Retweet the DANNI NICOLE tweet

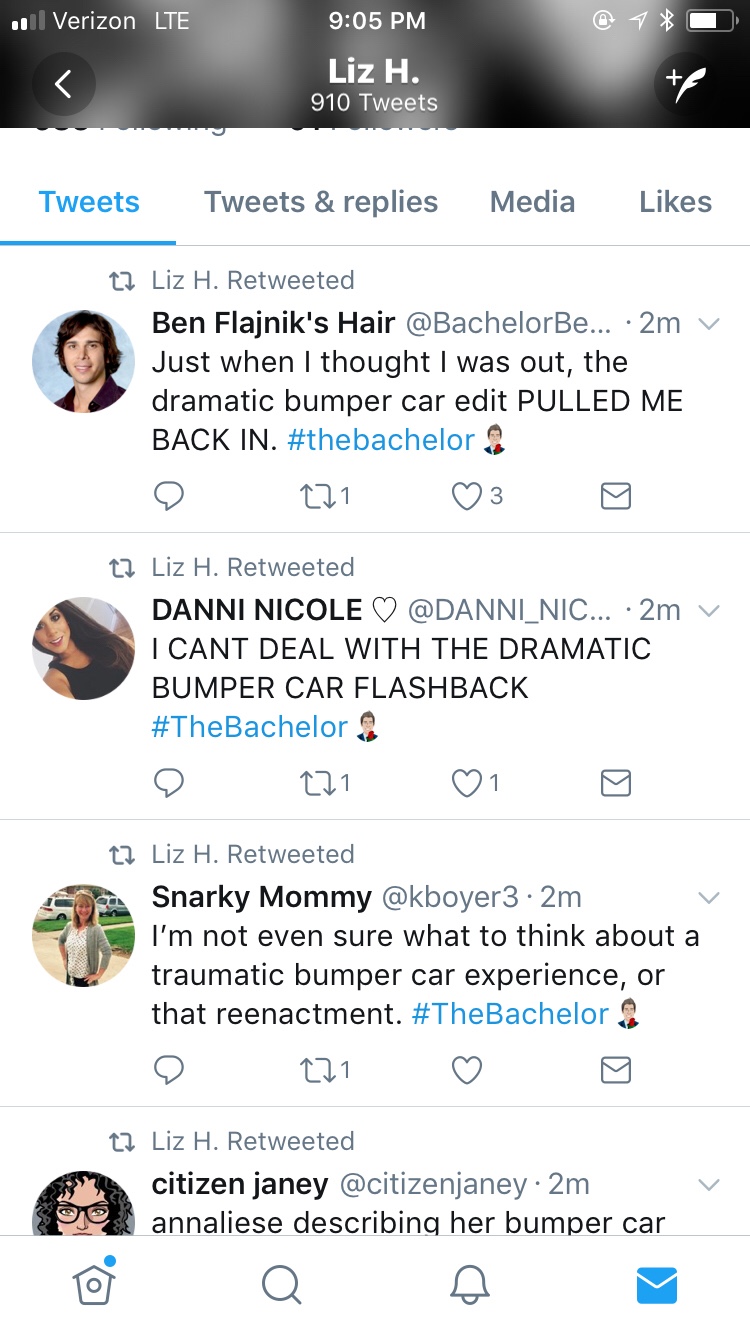click(319, 783)
